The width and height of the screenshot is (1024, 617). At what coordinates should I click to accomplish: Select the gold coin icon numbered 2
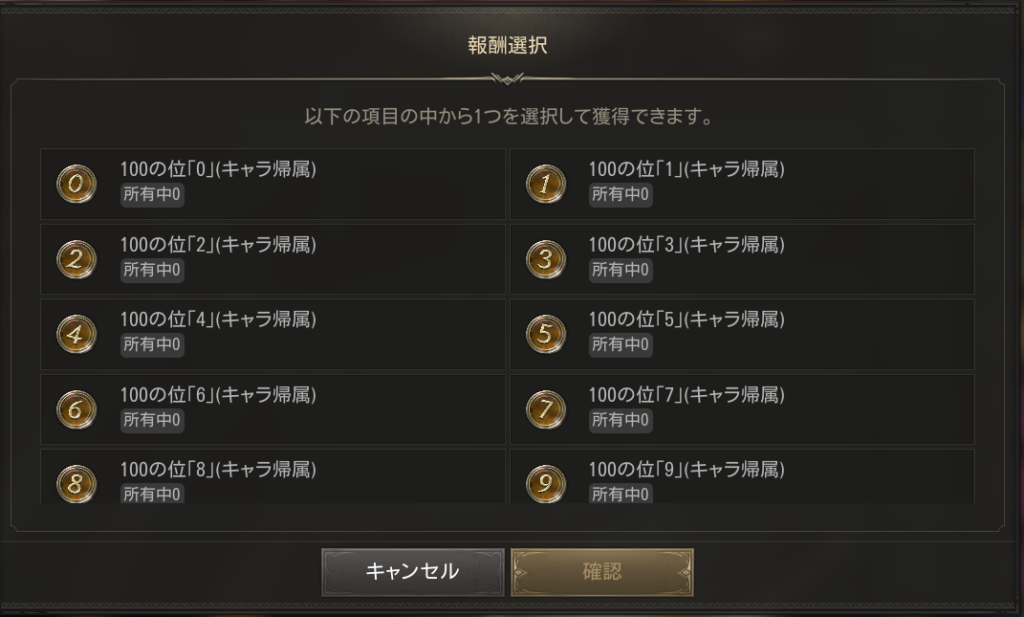point(77,259)
